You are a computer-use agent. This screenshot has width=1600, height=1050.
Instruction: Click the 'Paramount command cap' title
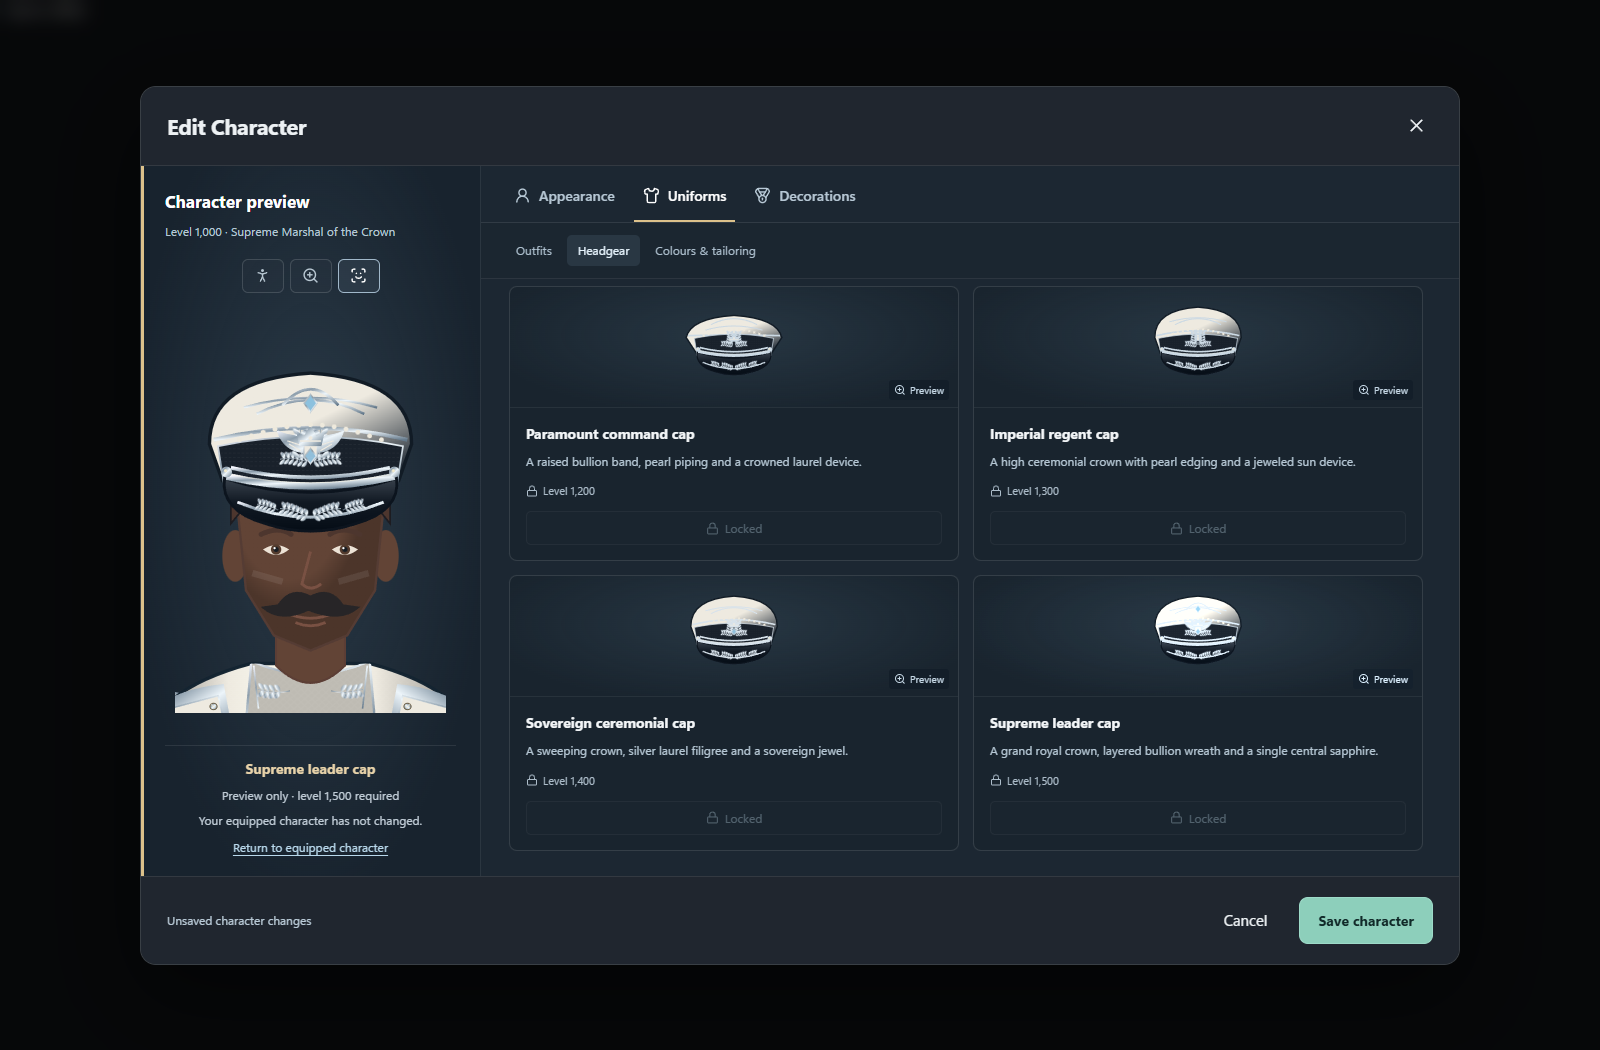pos(610,434)
